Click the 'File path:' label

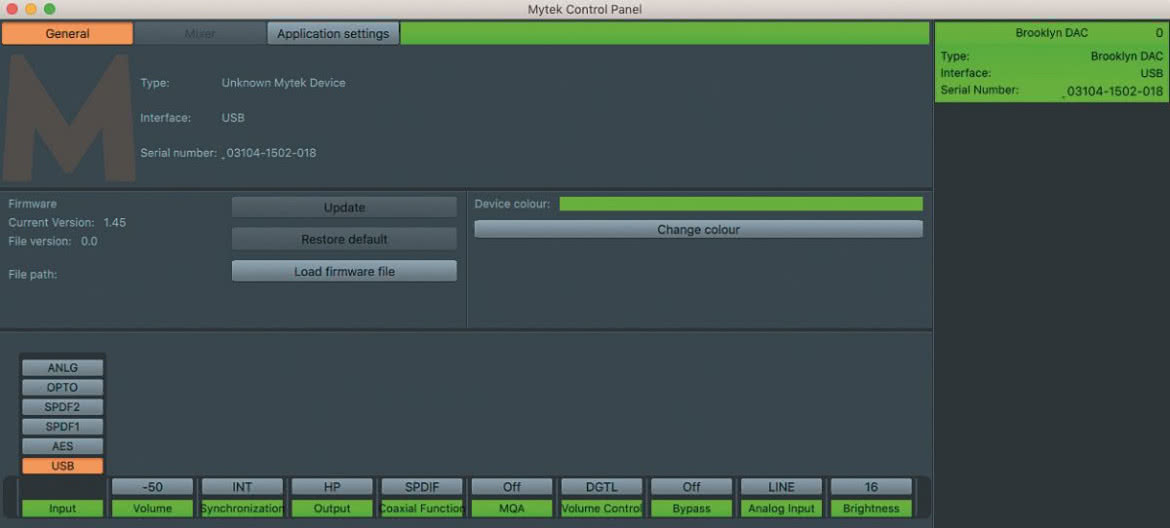tap(33, 274)
